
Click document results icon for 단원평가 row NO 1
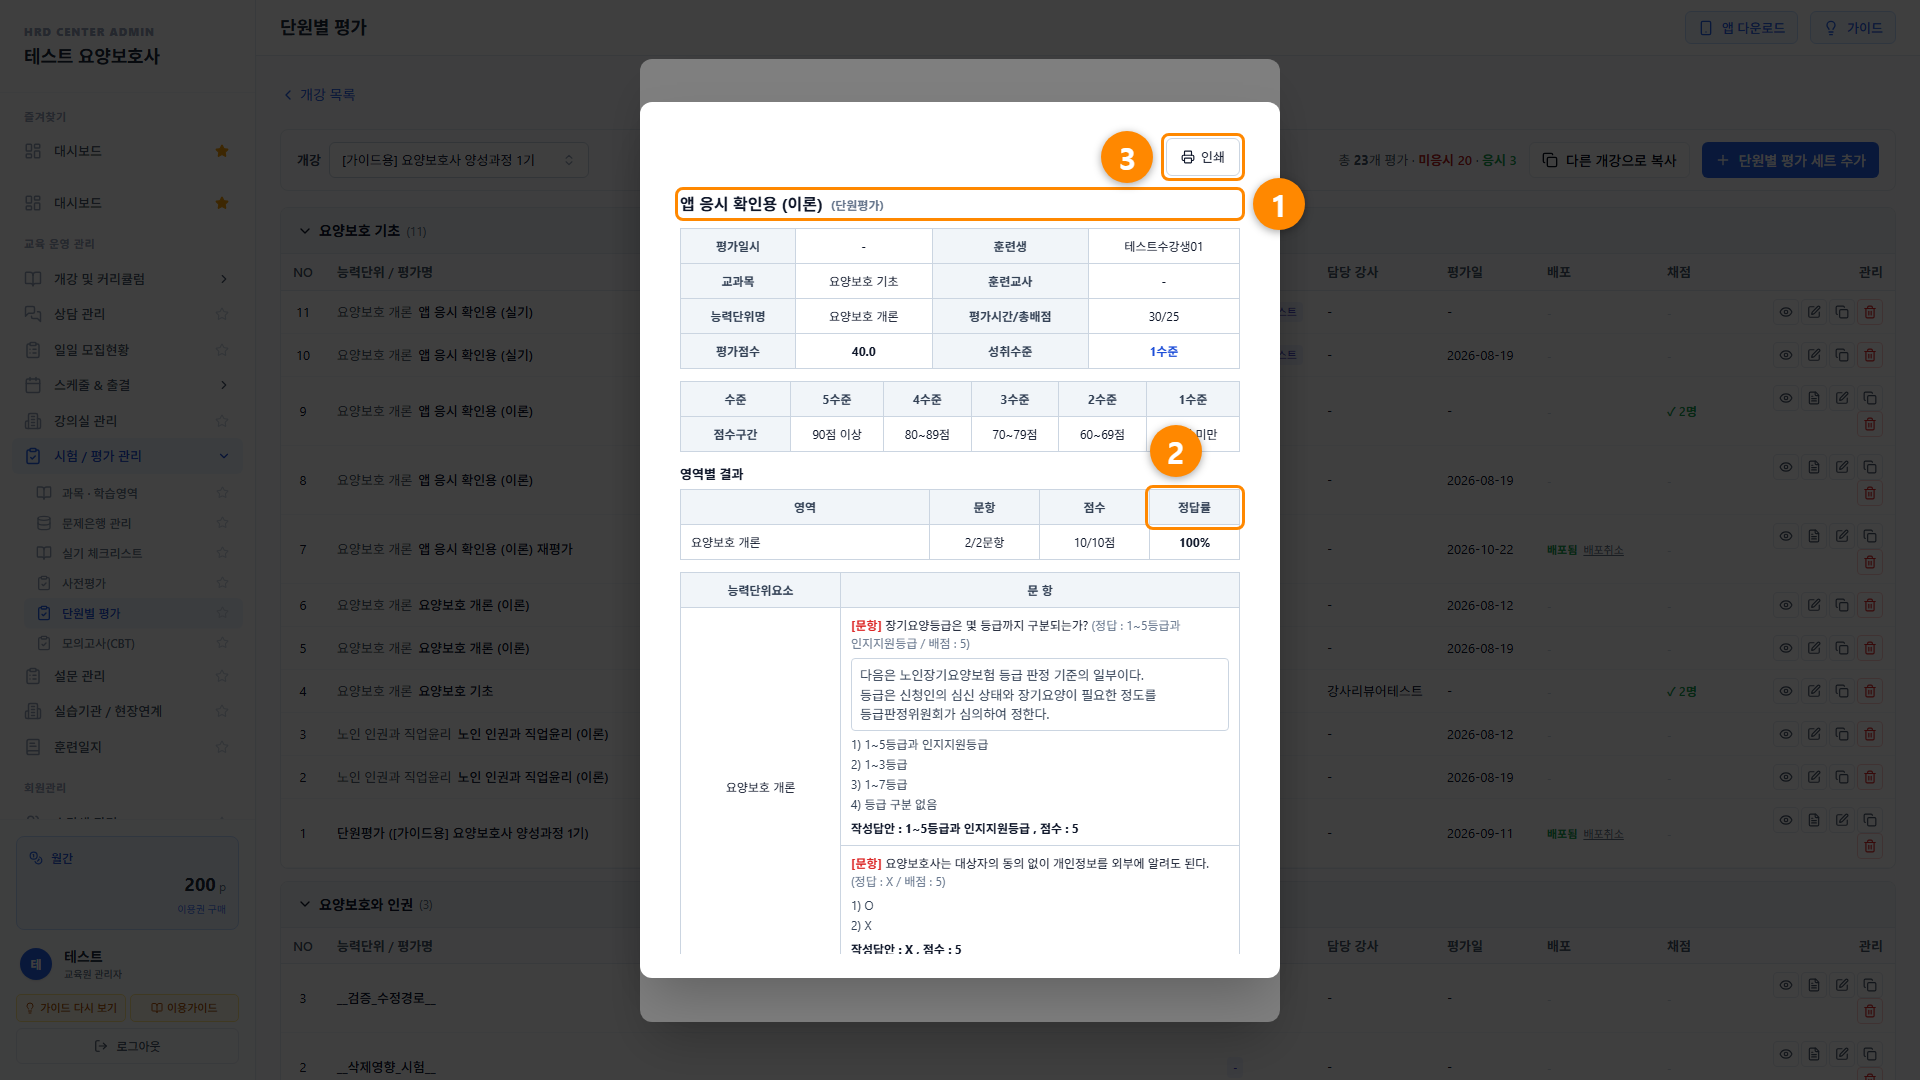(x=1813, y=820)
